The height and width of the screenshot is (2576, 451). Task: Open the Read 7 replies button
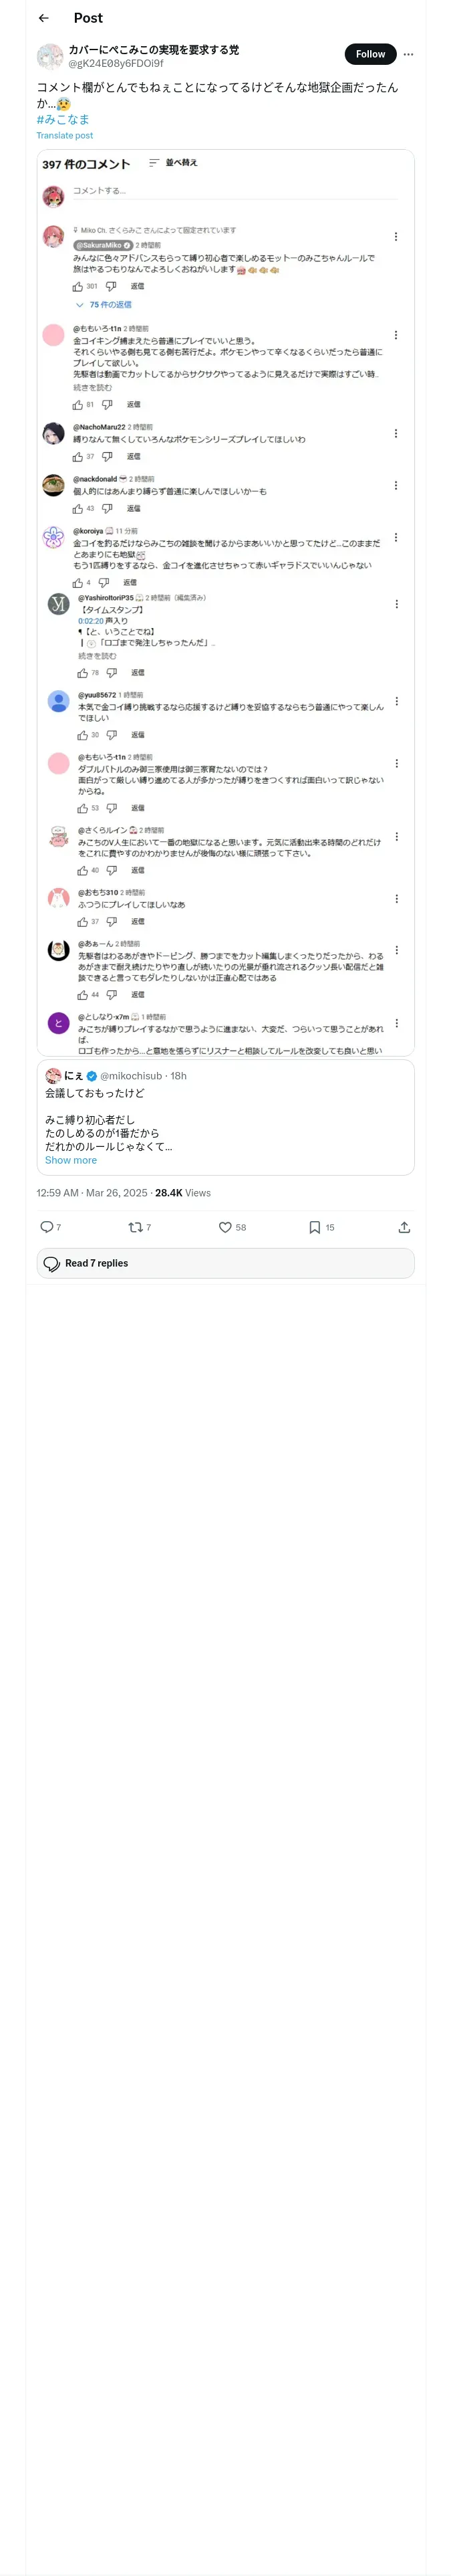[225, 1263]
